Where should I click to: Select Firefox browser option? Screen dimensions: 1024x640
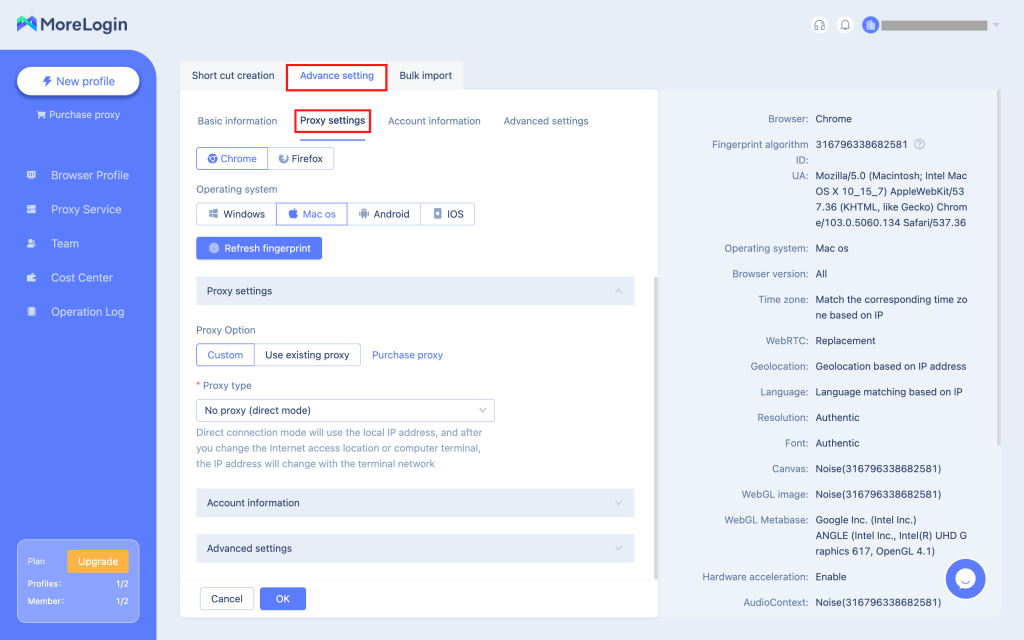tap(300, 159)
